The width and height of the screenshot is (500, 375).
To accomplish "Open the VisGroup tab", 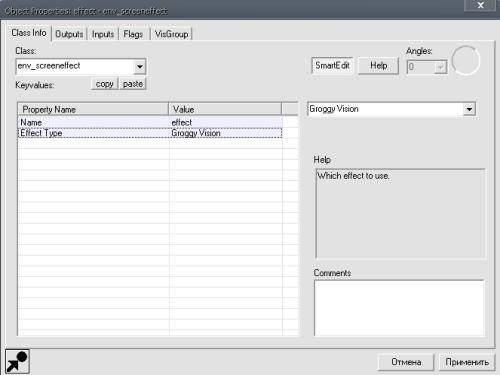I will (171, 34).
